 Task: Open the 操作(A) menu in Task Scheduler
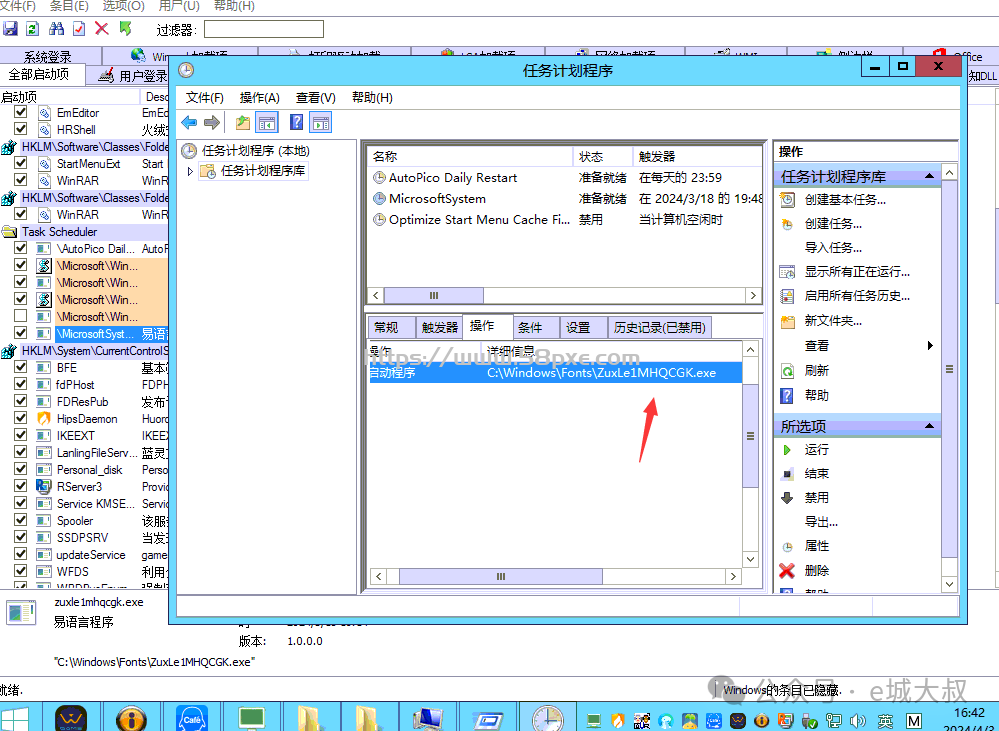(x=259, y=98)
